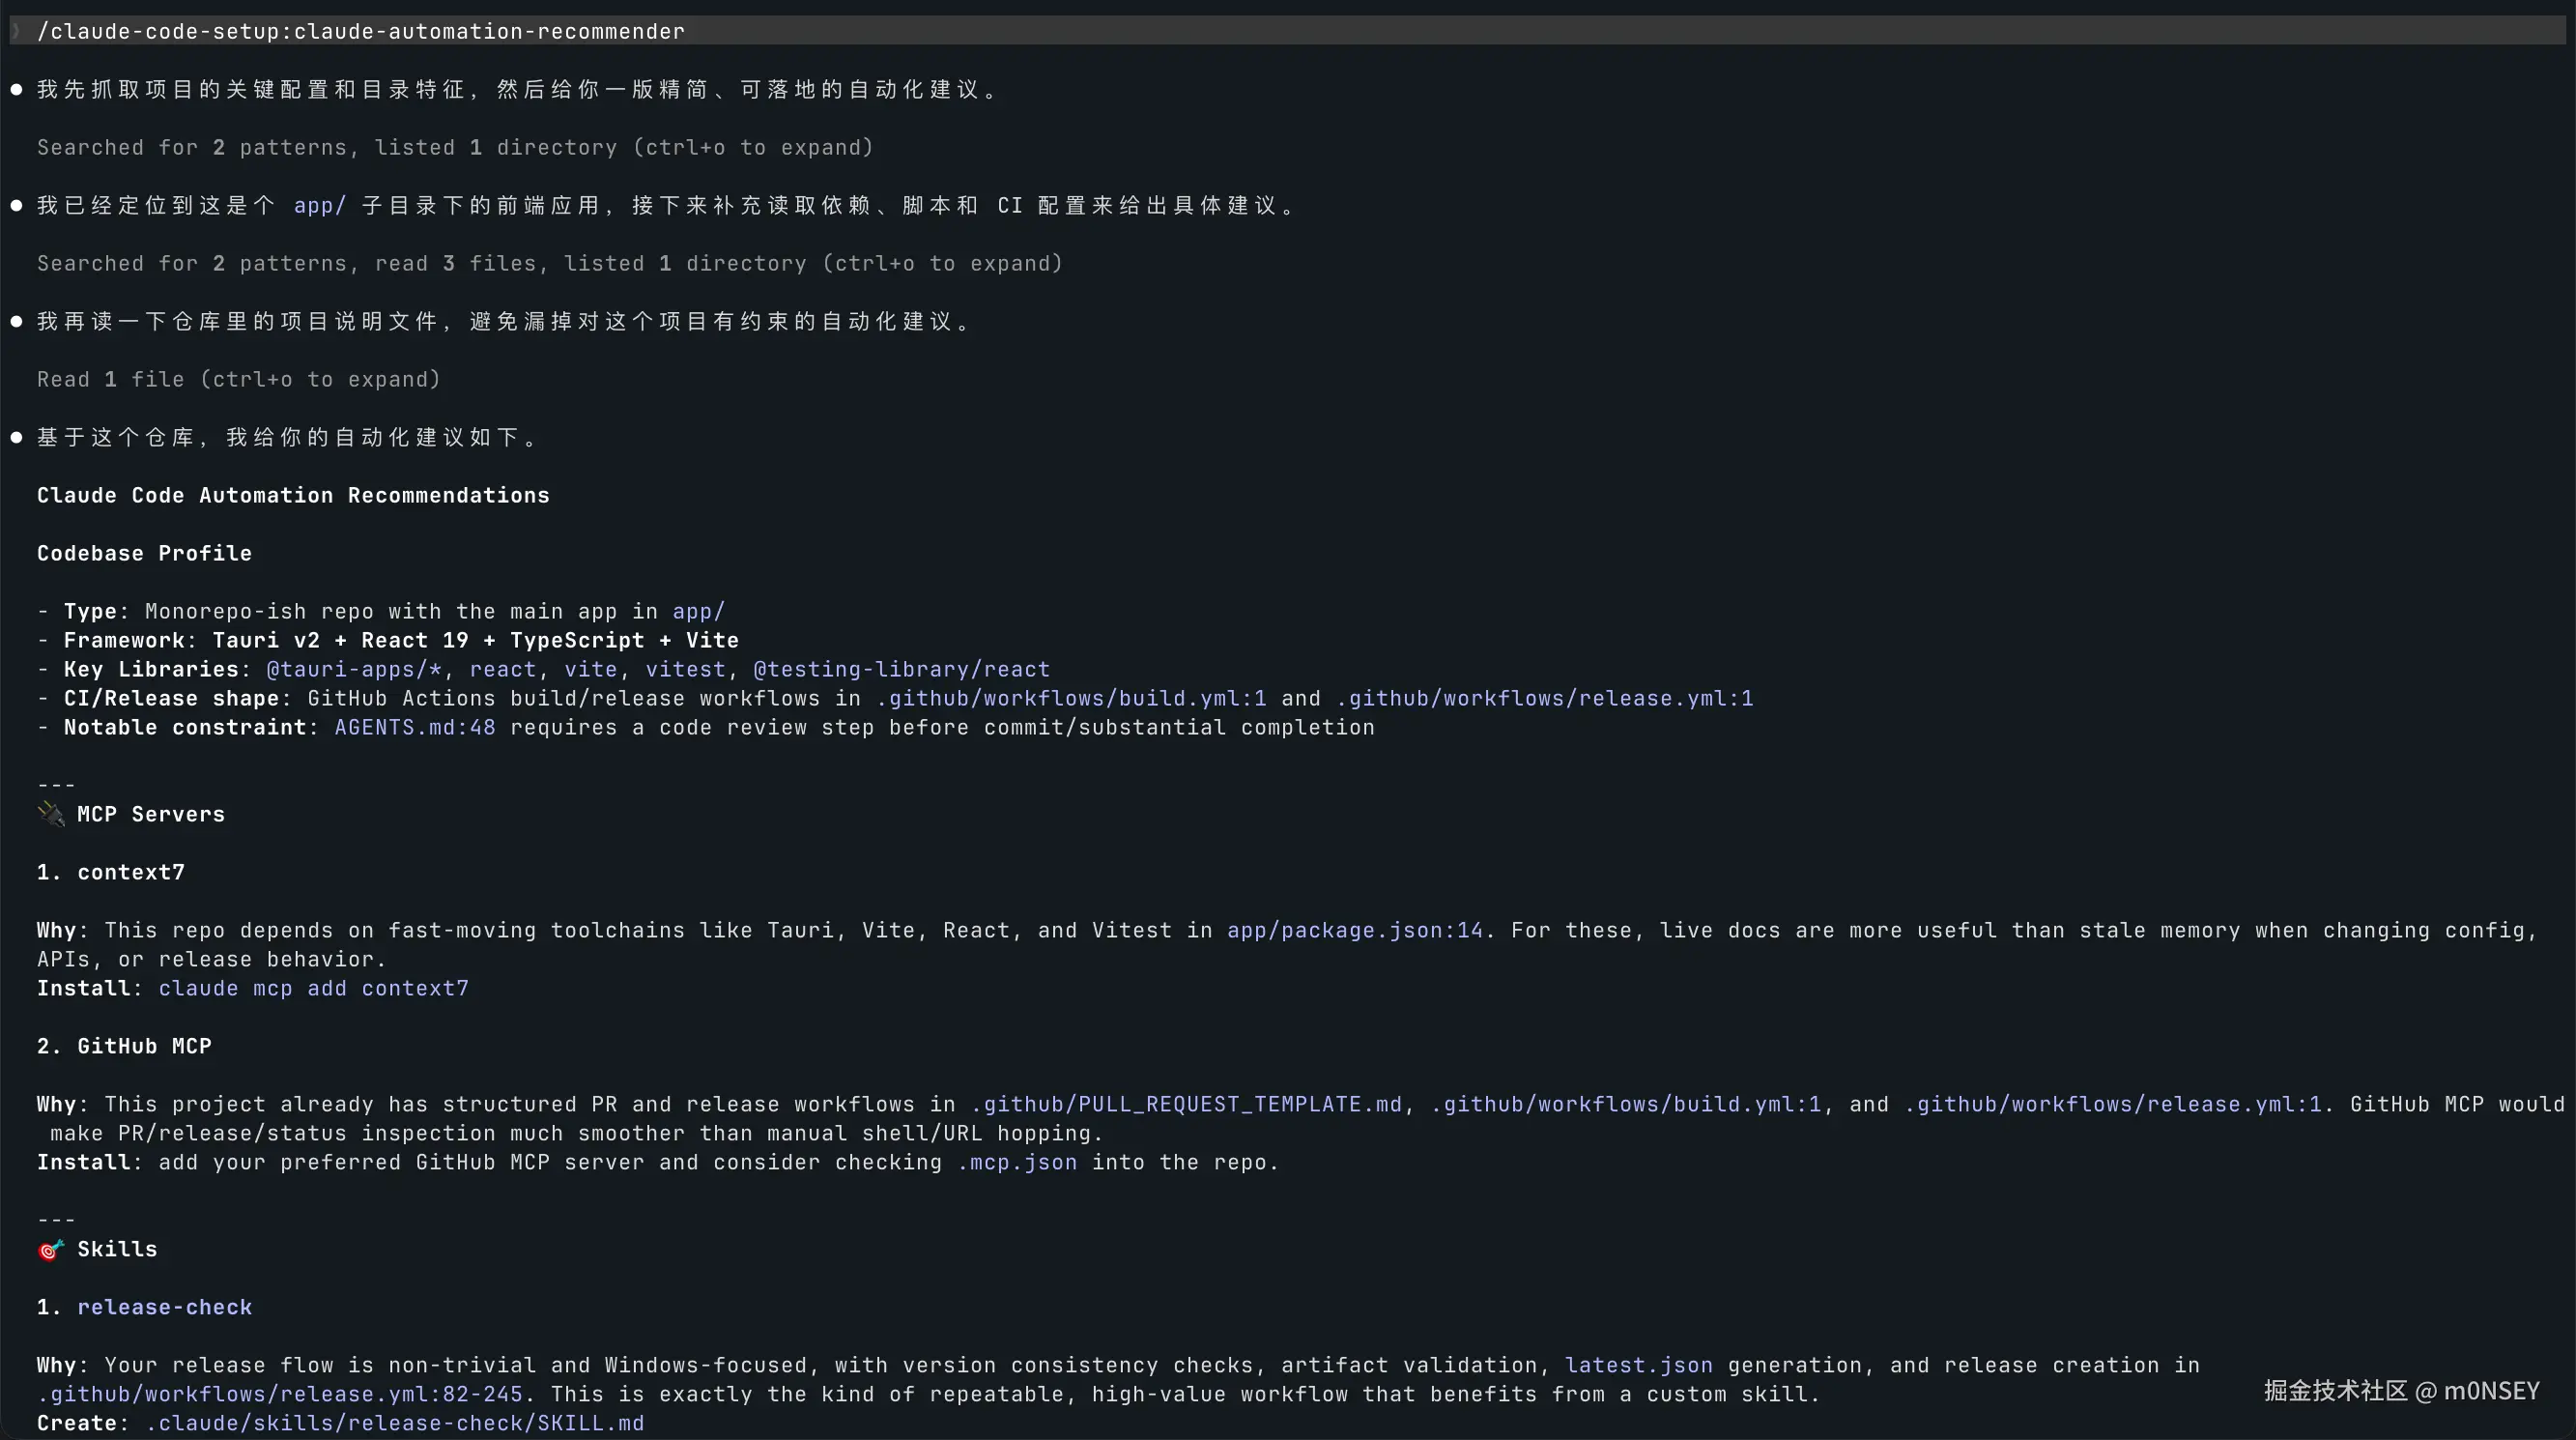Select @tauri-apps/* in Key Libraries
This screenshot has width=2576, height=1440.
tap(354, 670)
